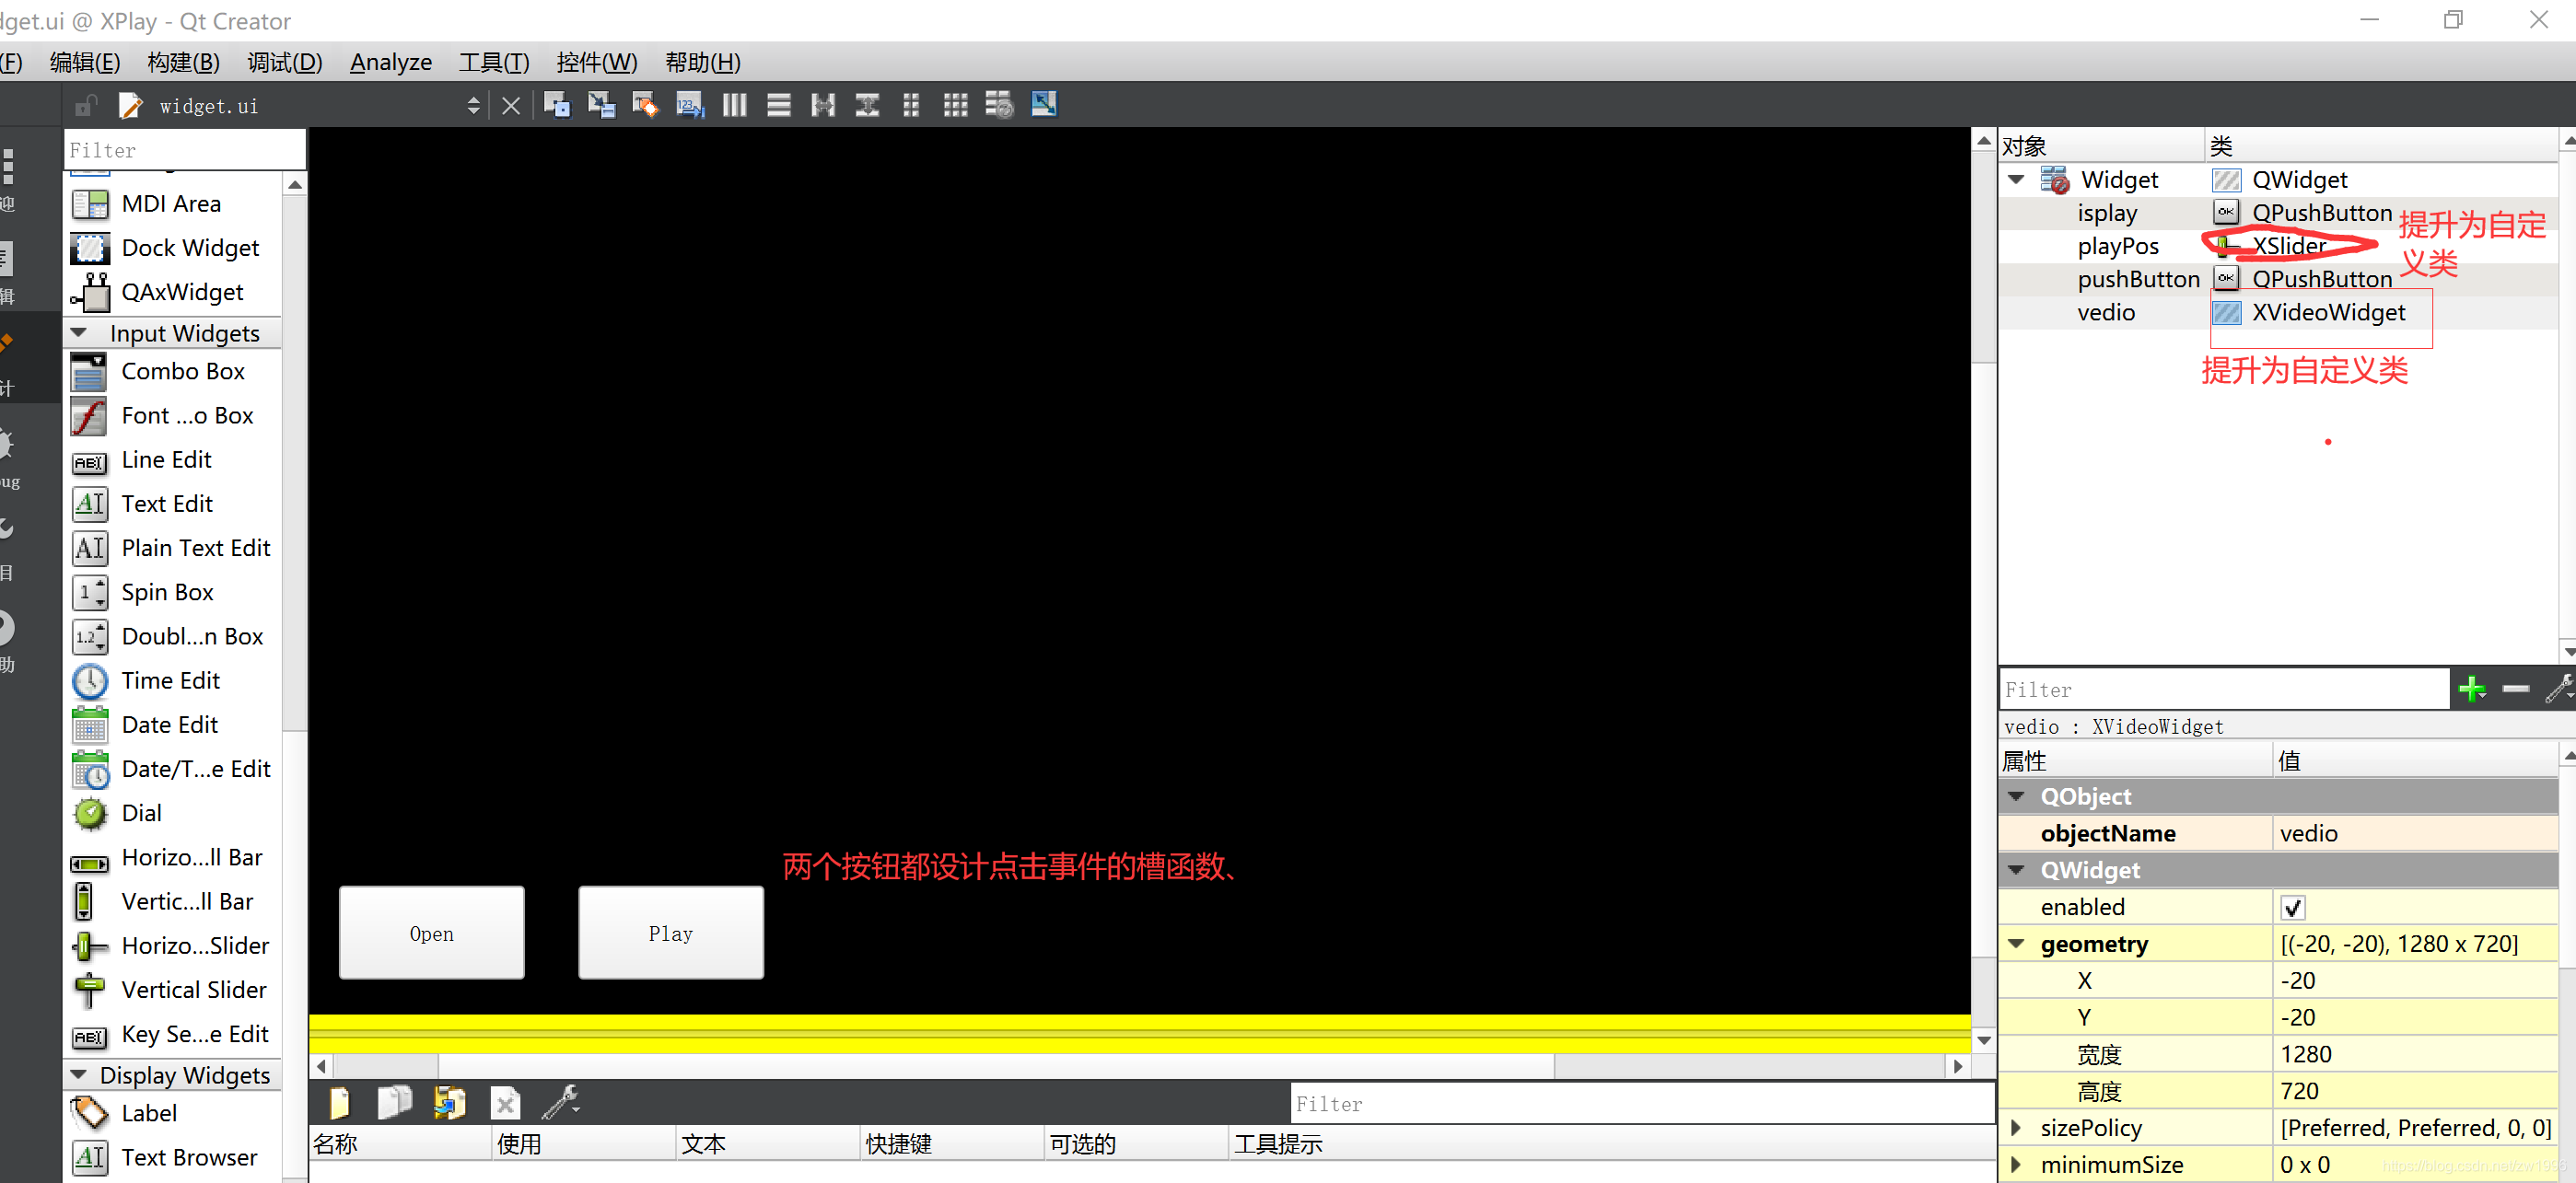2576x1183 pixels.
Task: Expand the sizePolicy property
Action: click(x=2016, y=1128)
